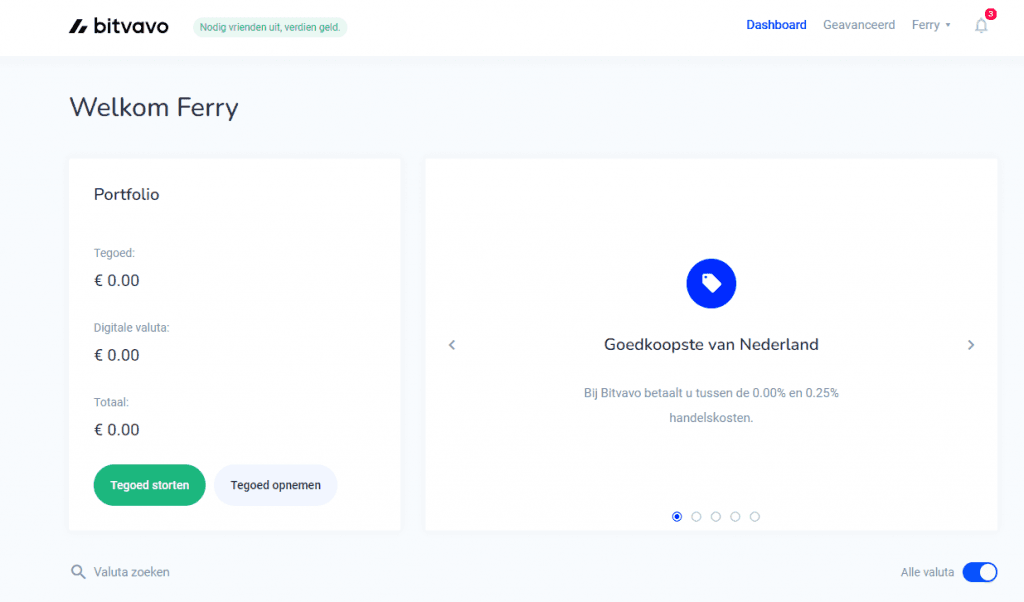1024x602 pixels.
Task: Open the Dashboard tab
Action: coord(776,25)
